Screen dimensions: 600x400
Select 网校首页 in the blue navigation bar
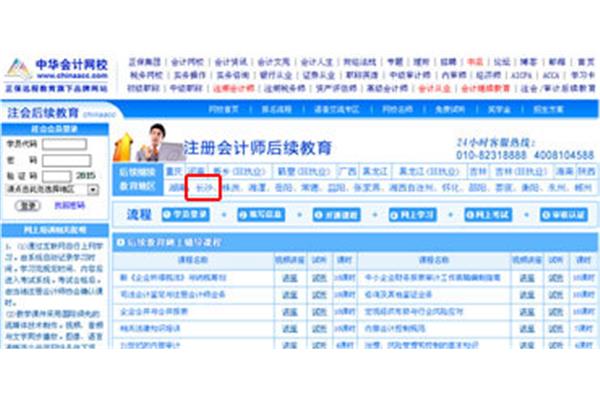(x=223, y=110)
